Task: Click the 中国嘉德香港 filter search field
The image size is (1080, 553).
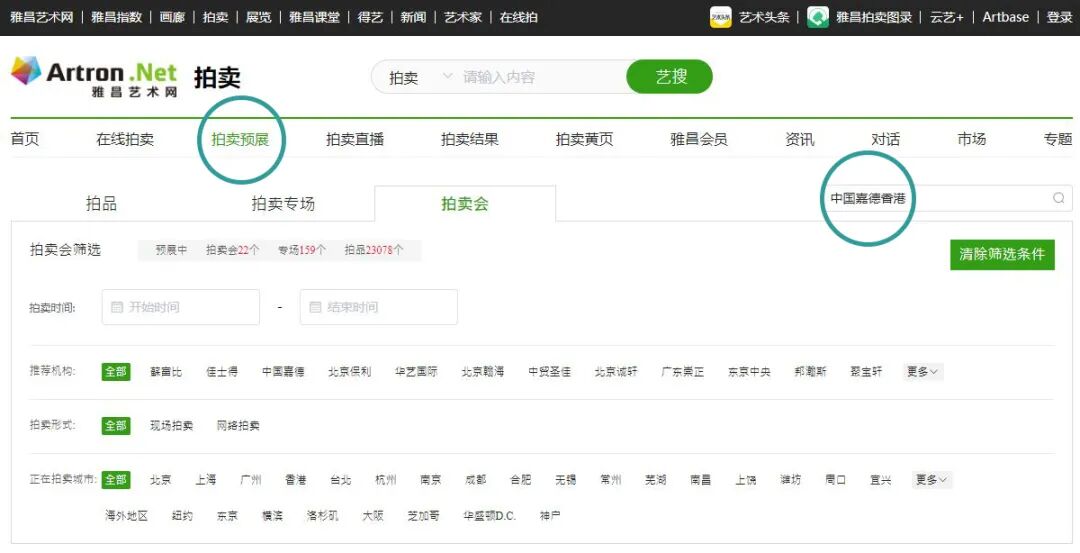Action: (x=948, y=198)
